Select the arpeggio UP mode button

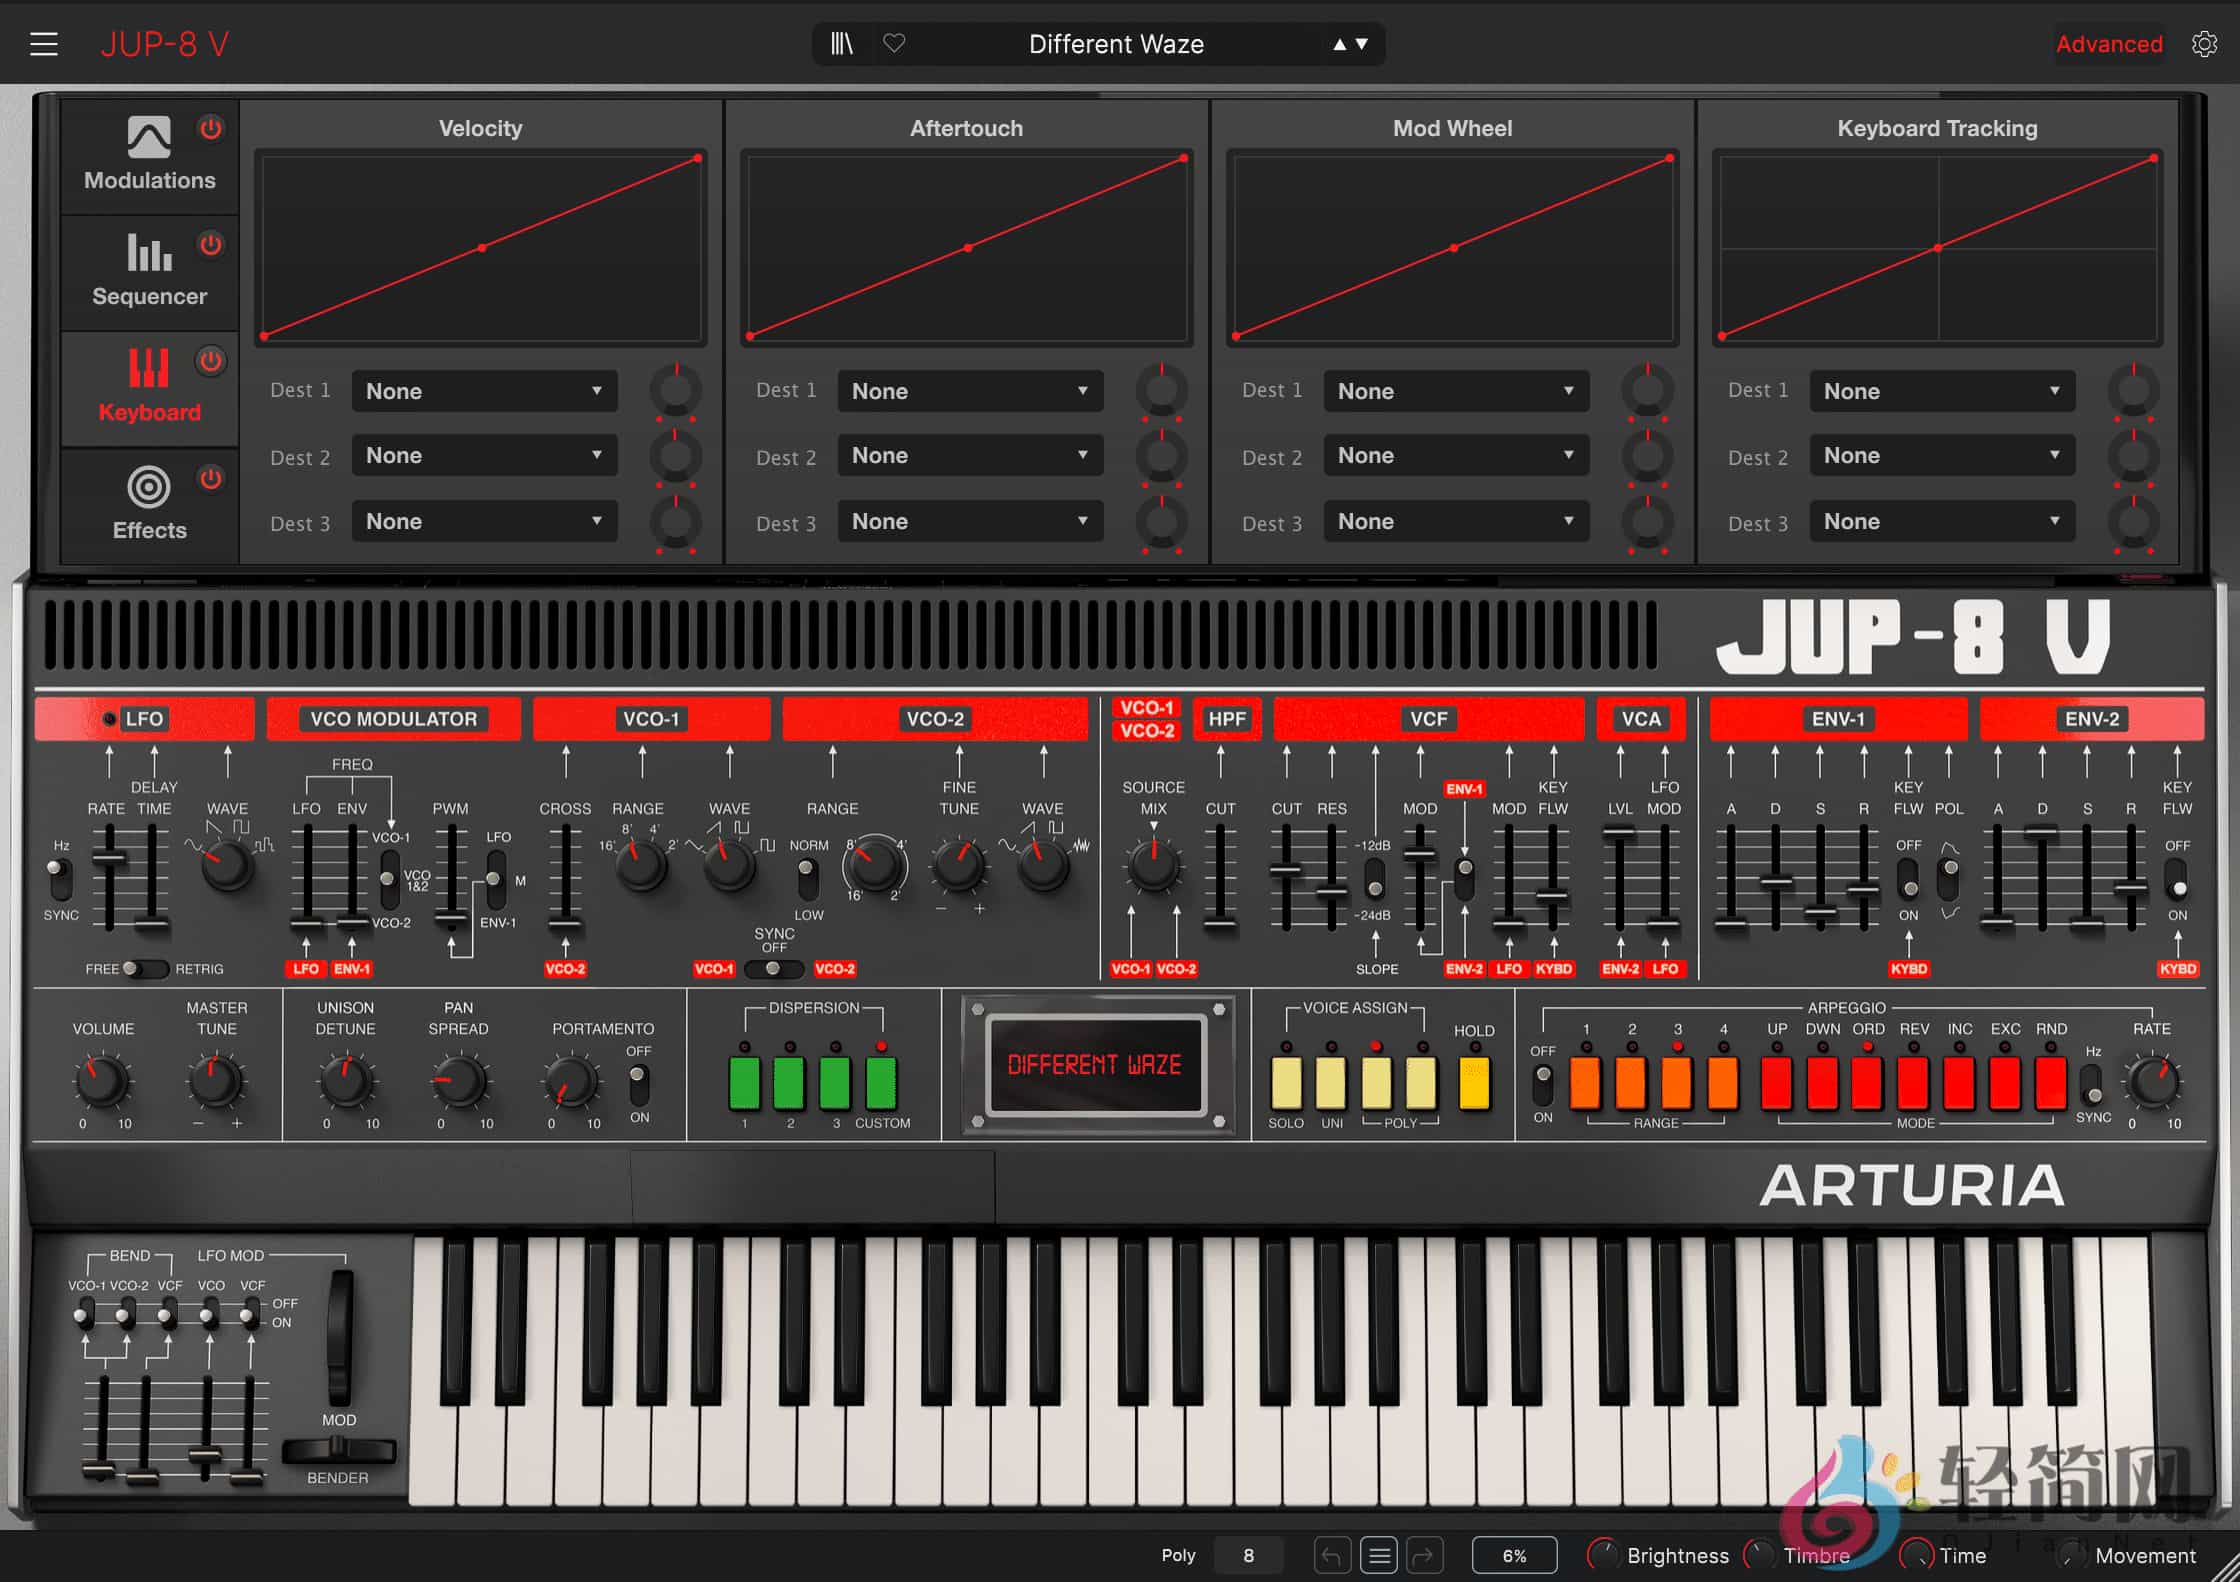[x=1776, y=1084]
